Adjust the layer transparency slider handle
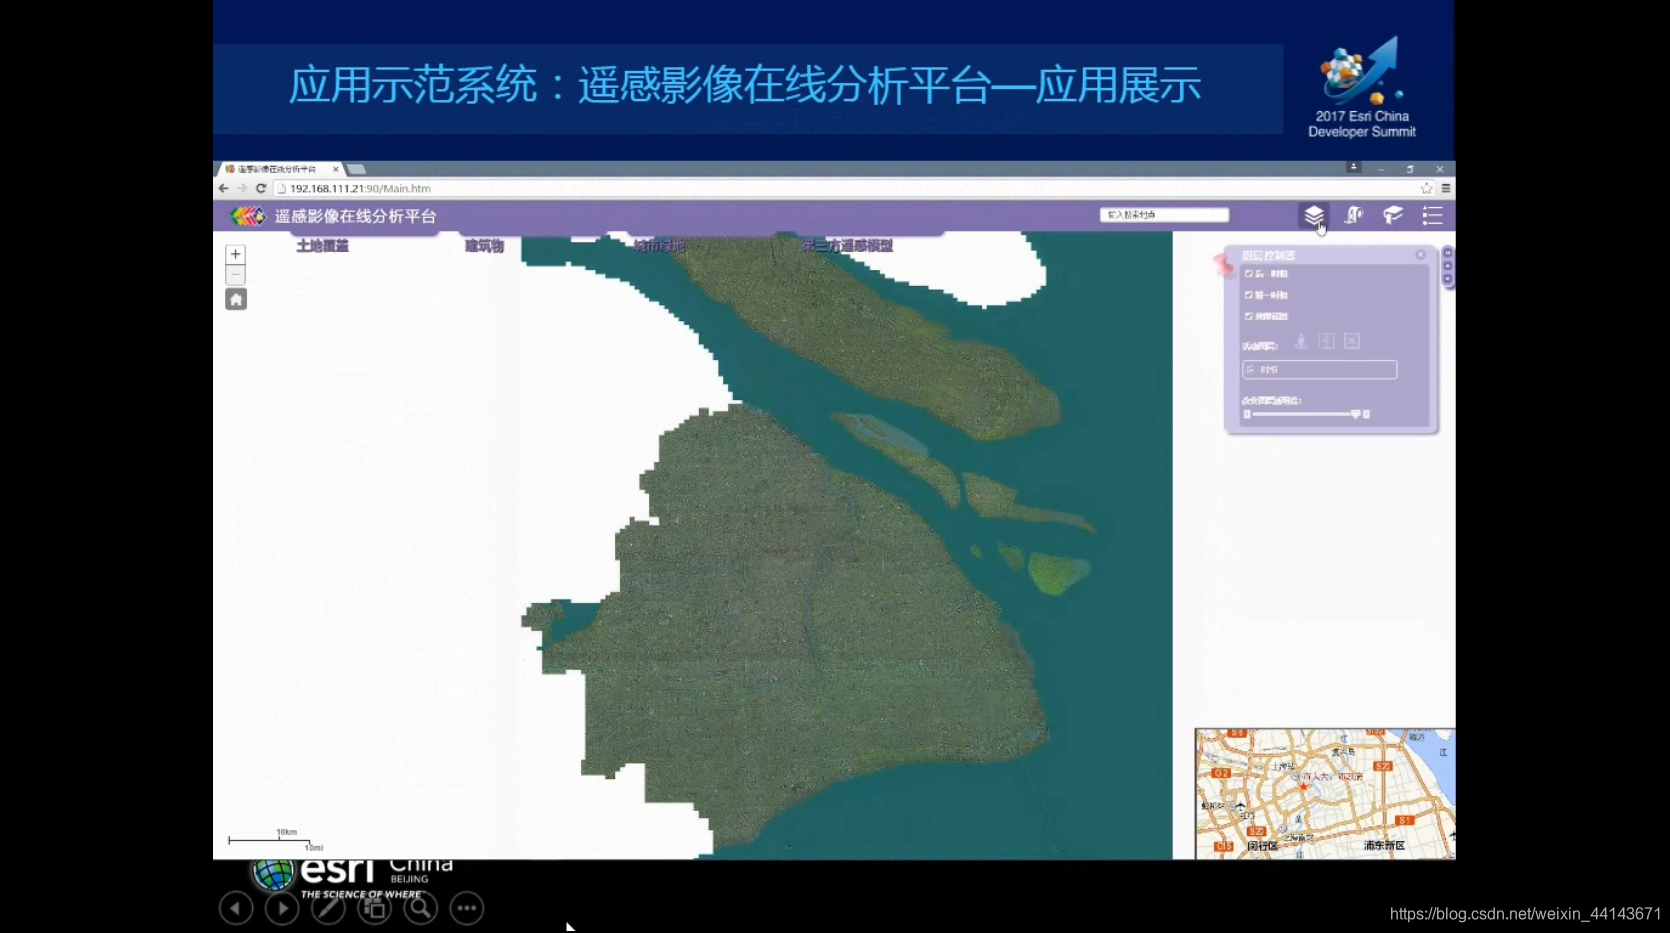 click(x=1356, y=414)
